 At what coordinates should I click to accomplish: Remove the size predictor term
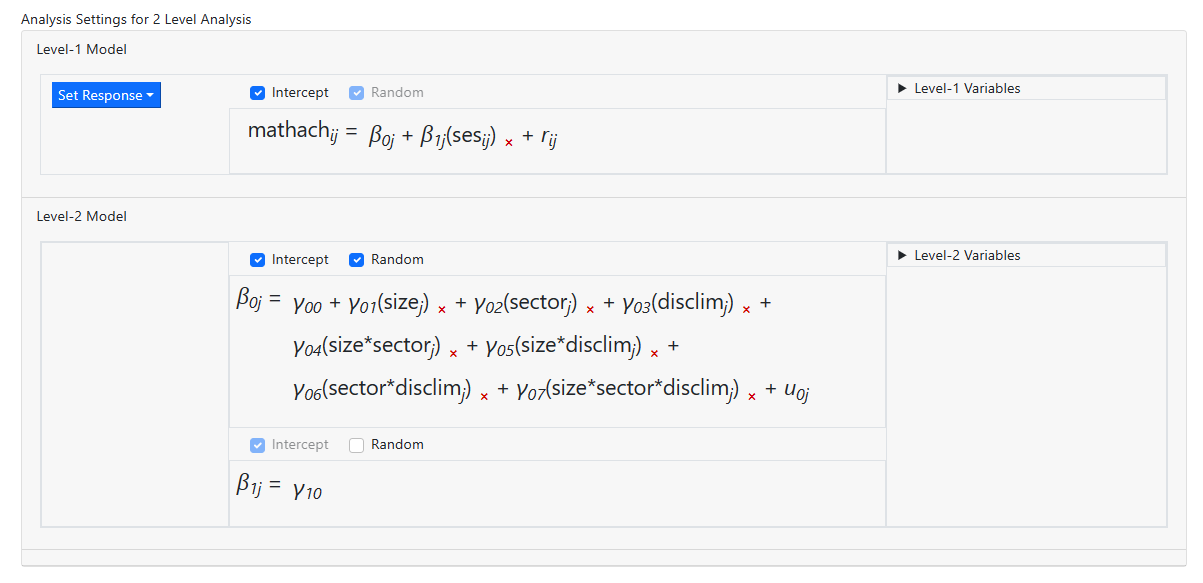click(x=442, y=310)
